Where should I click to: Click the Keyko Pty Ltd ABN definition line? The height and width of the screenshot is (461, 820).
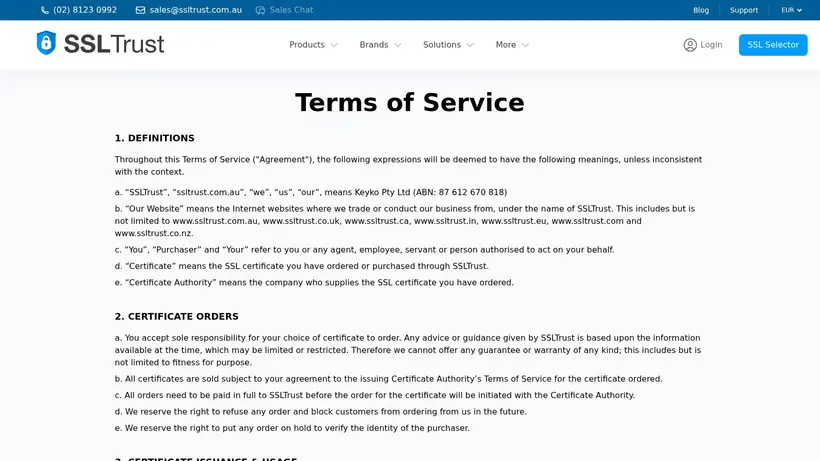point(311,192)
